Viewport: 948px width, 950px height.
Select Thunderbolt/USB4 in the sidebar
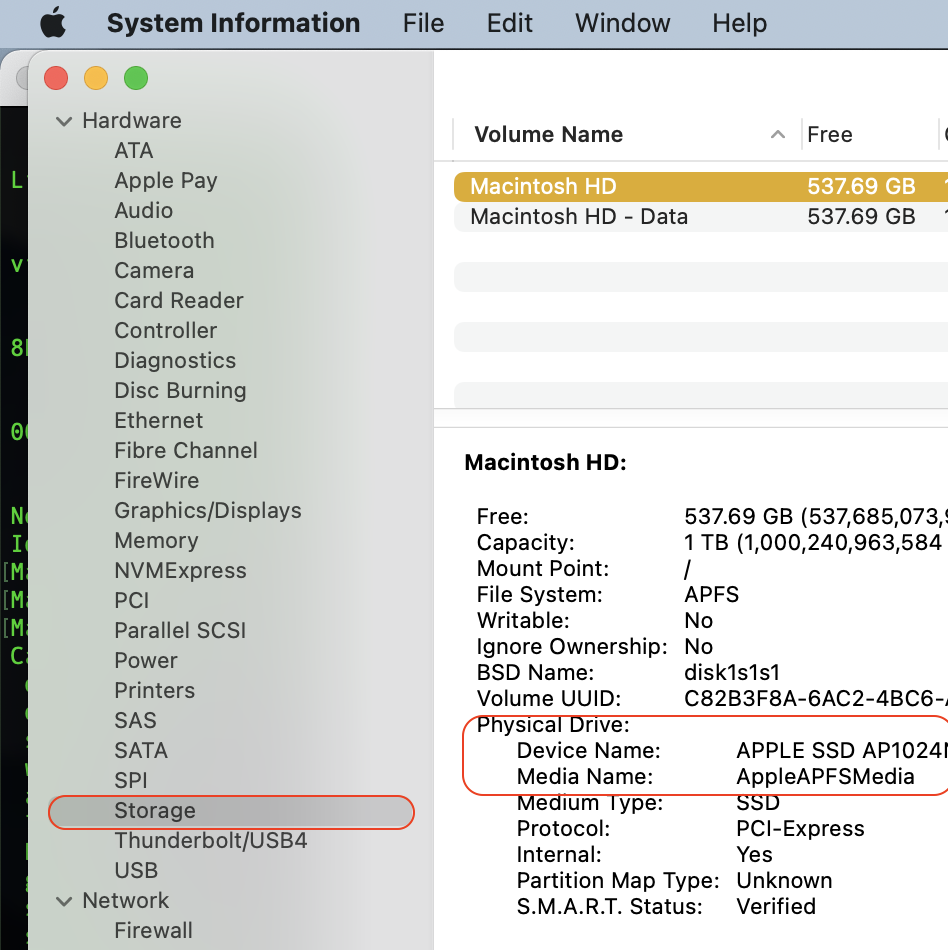click(x=211, y=840)
